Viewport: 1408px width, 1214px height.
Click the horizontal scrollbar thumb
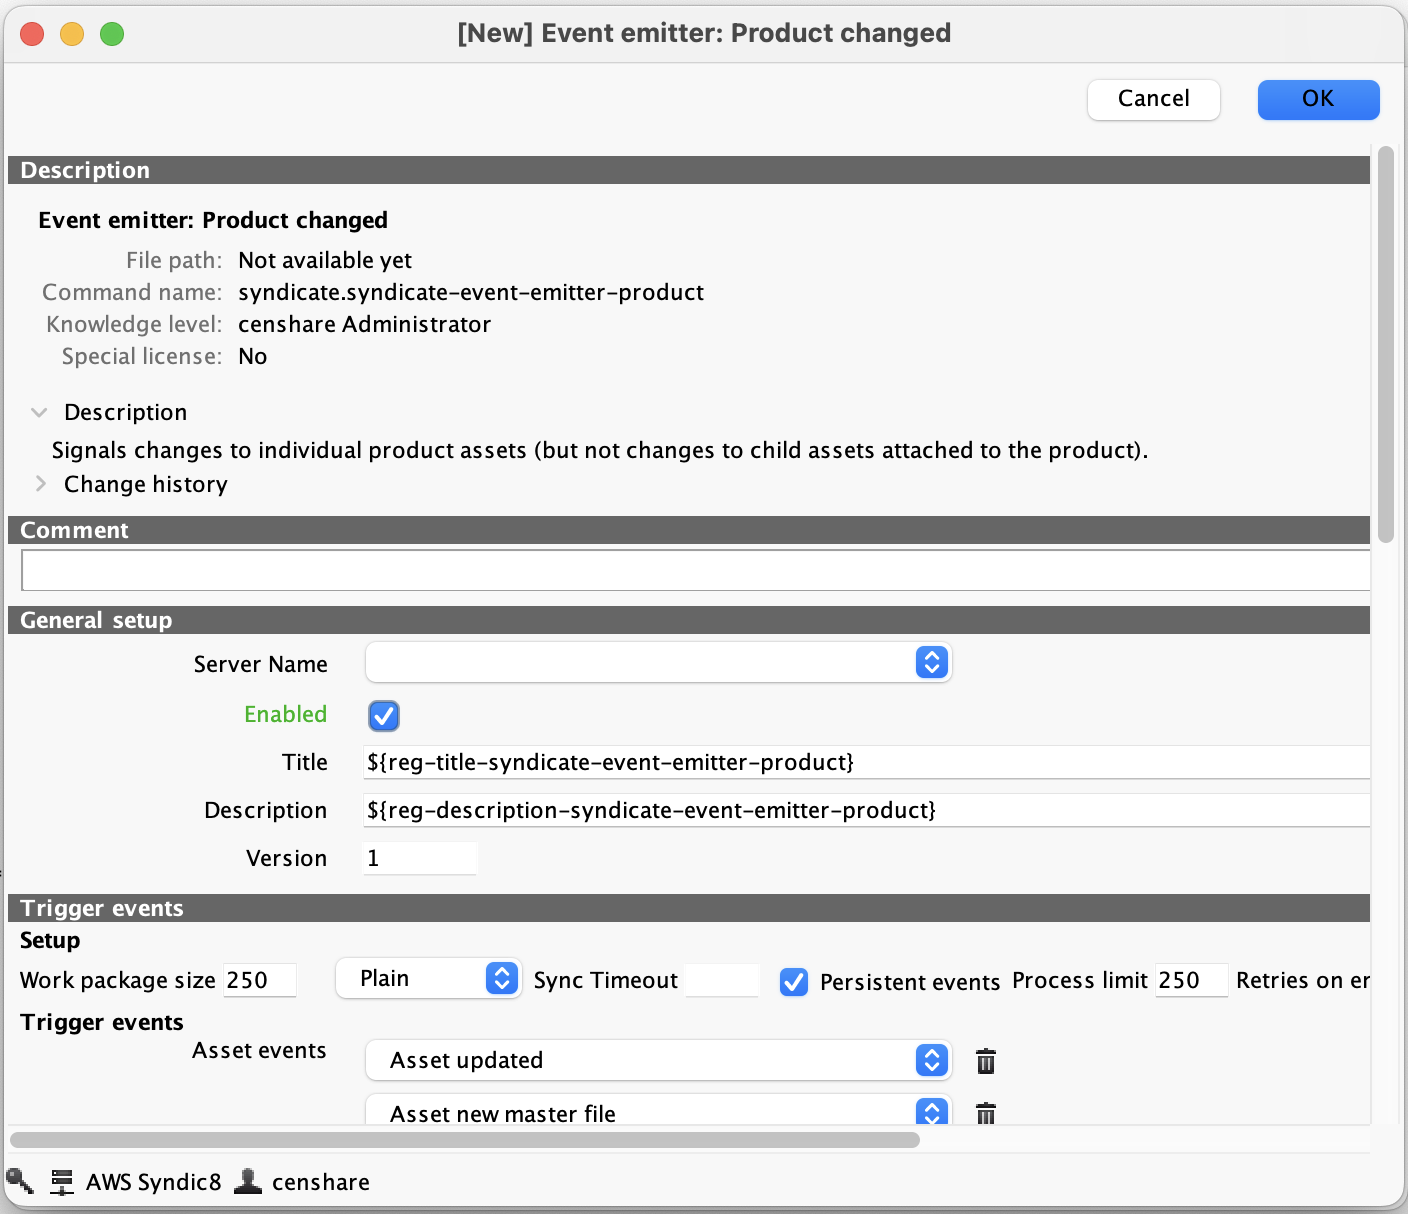[465, 1140]
